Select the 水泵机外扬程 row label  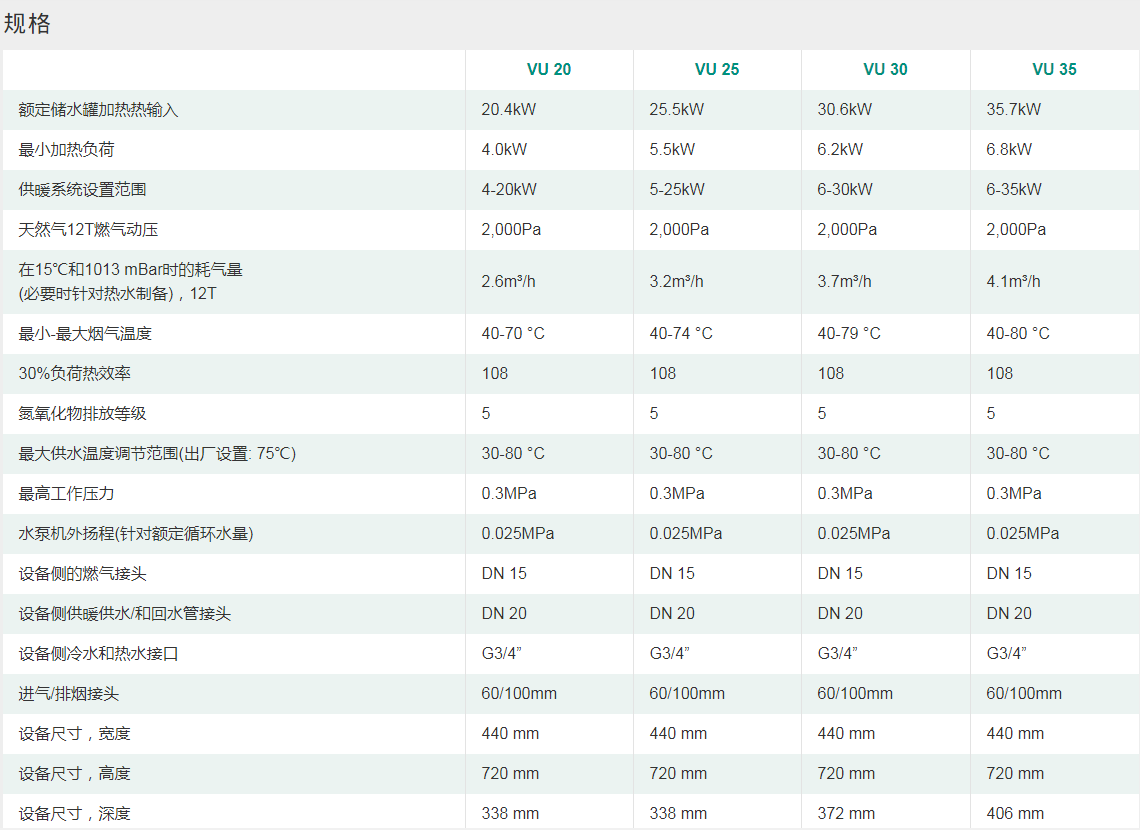coord(136,533)
